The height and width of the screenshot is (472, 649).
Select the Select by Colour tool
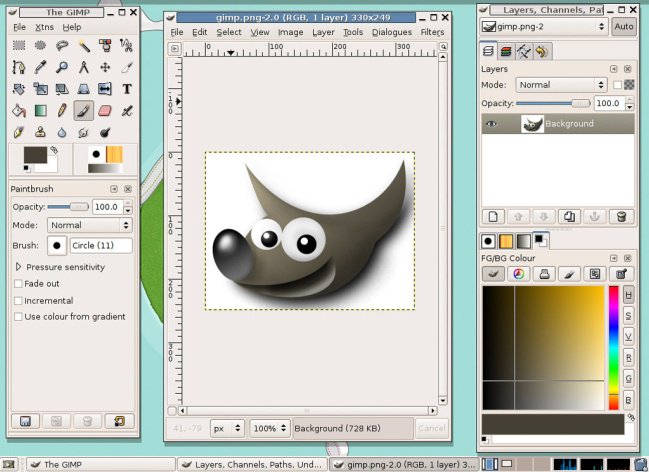105,45
